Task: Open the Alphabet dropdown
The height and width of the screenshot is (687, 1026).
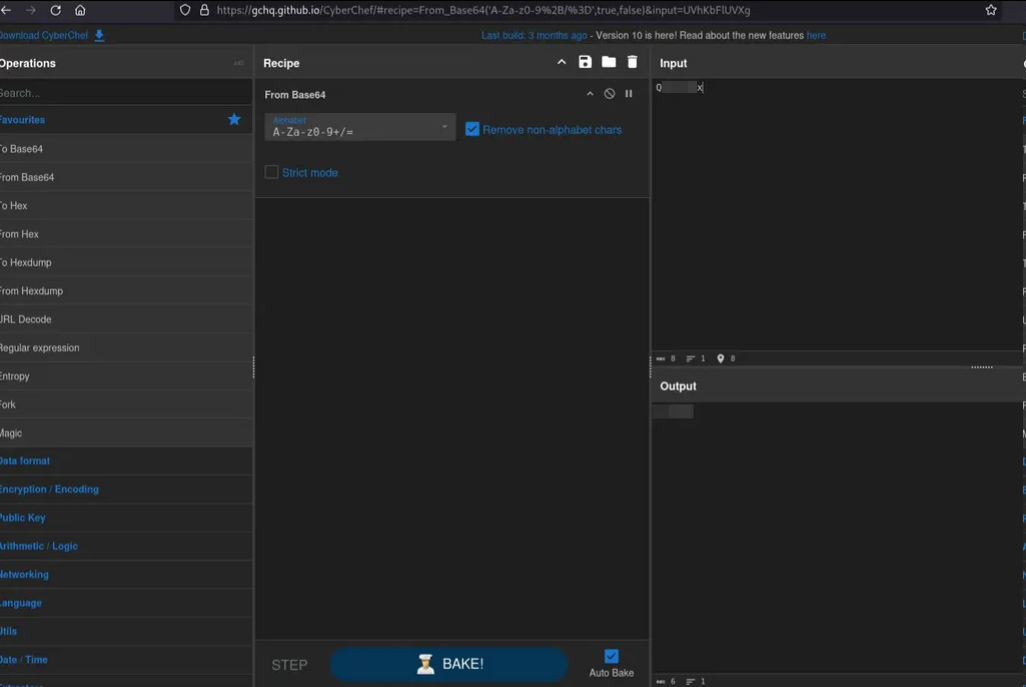Action: [x=360, y=127]
